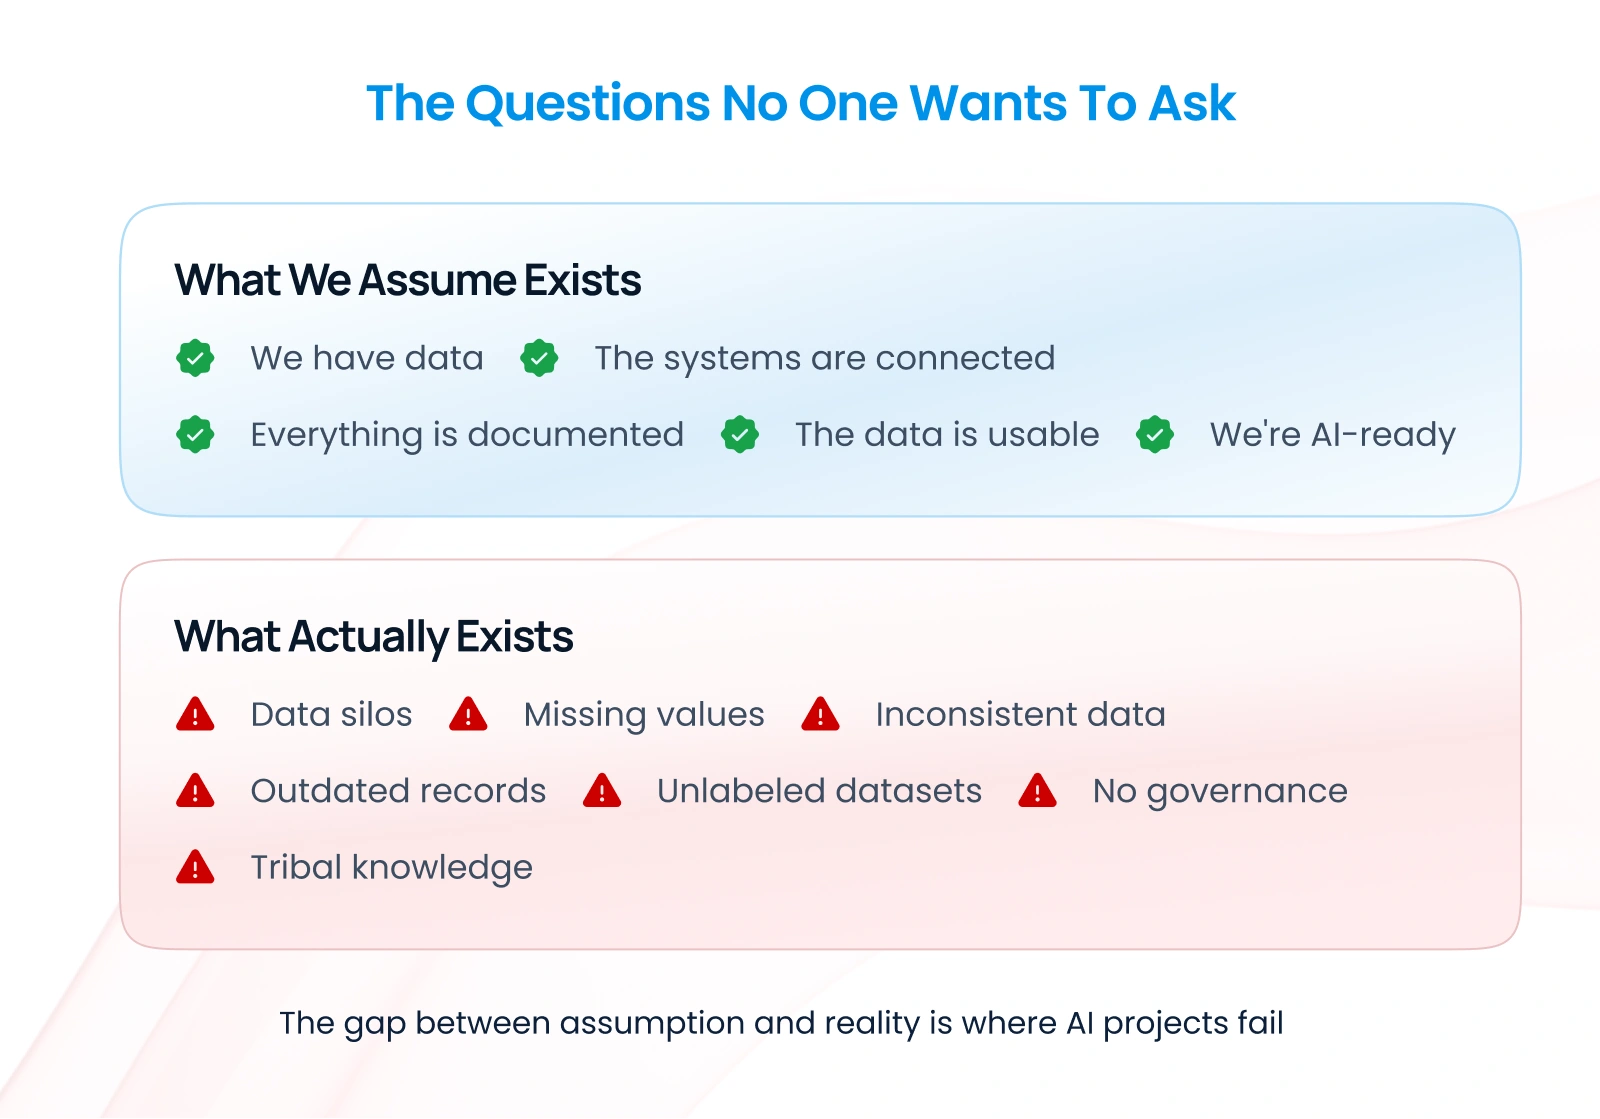
Task: Click the title "The Questions No One Wants To Ask"
Action: coord(800,103)
